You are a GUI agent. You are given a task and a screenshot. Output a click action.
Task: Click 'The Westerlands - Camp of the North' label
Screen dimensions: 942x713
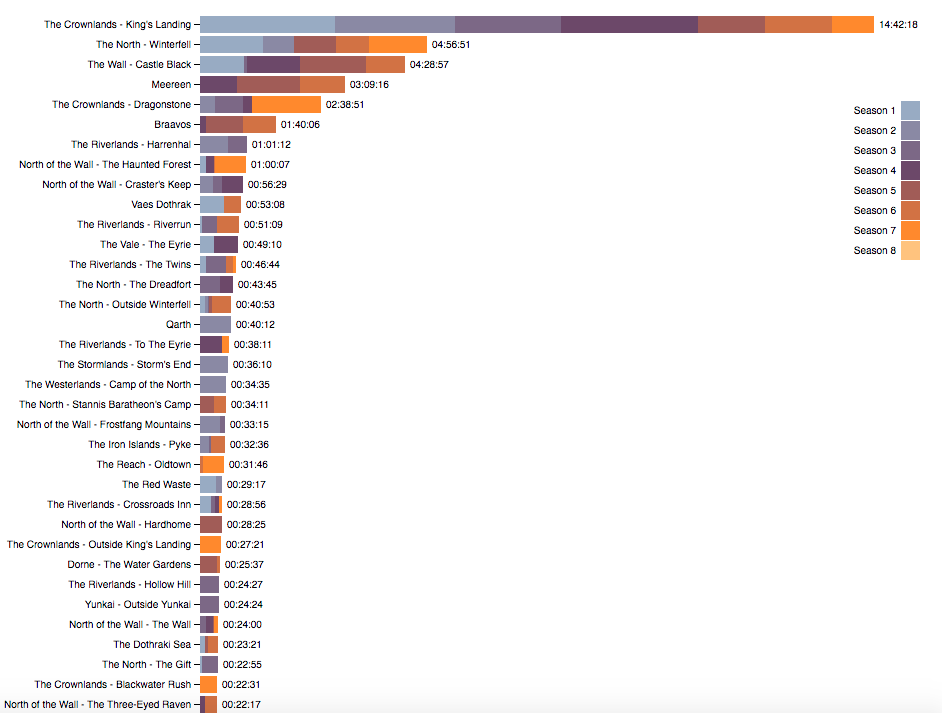coord(108,384)
